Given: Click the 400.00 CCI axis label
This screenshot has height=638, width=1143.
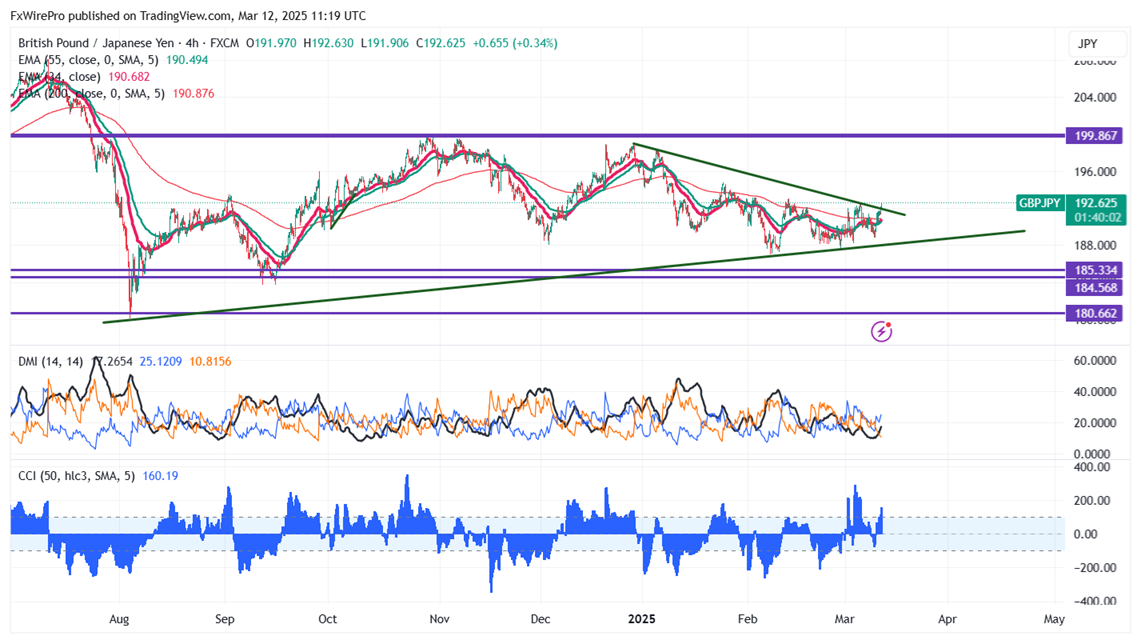Looking at the screenshot, I should tap(1092, 467).
